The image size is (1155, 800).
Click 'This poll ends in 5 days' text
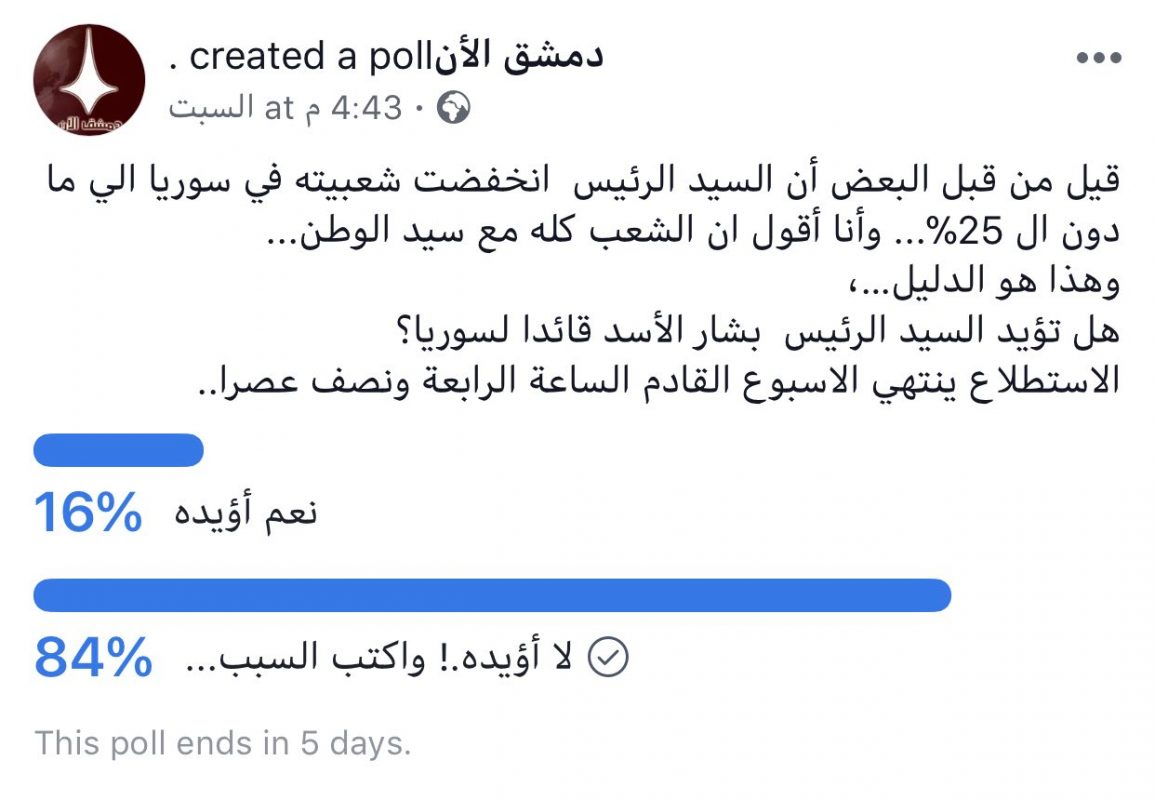222,743
